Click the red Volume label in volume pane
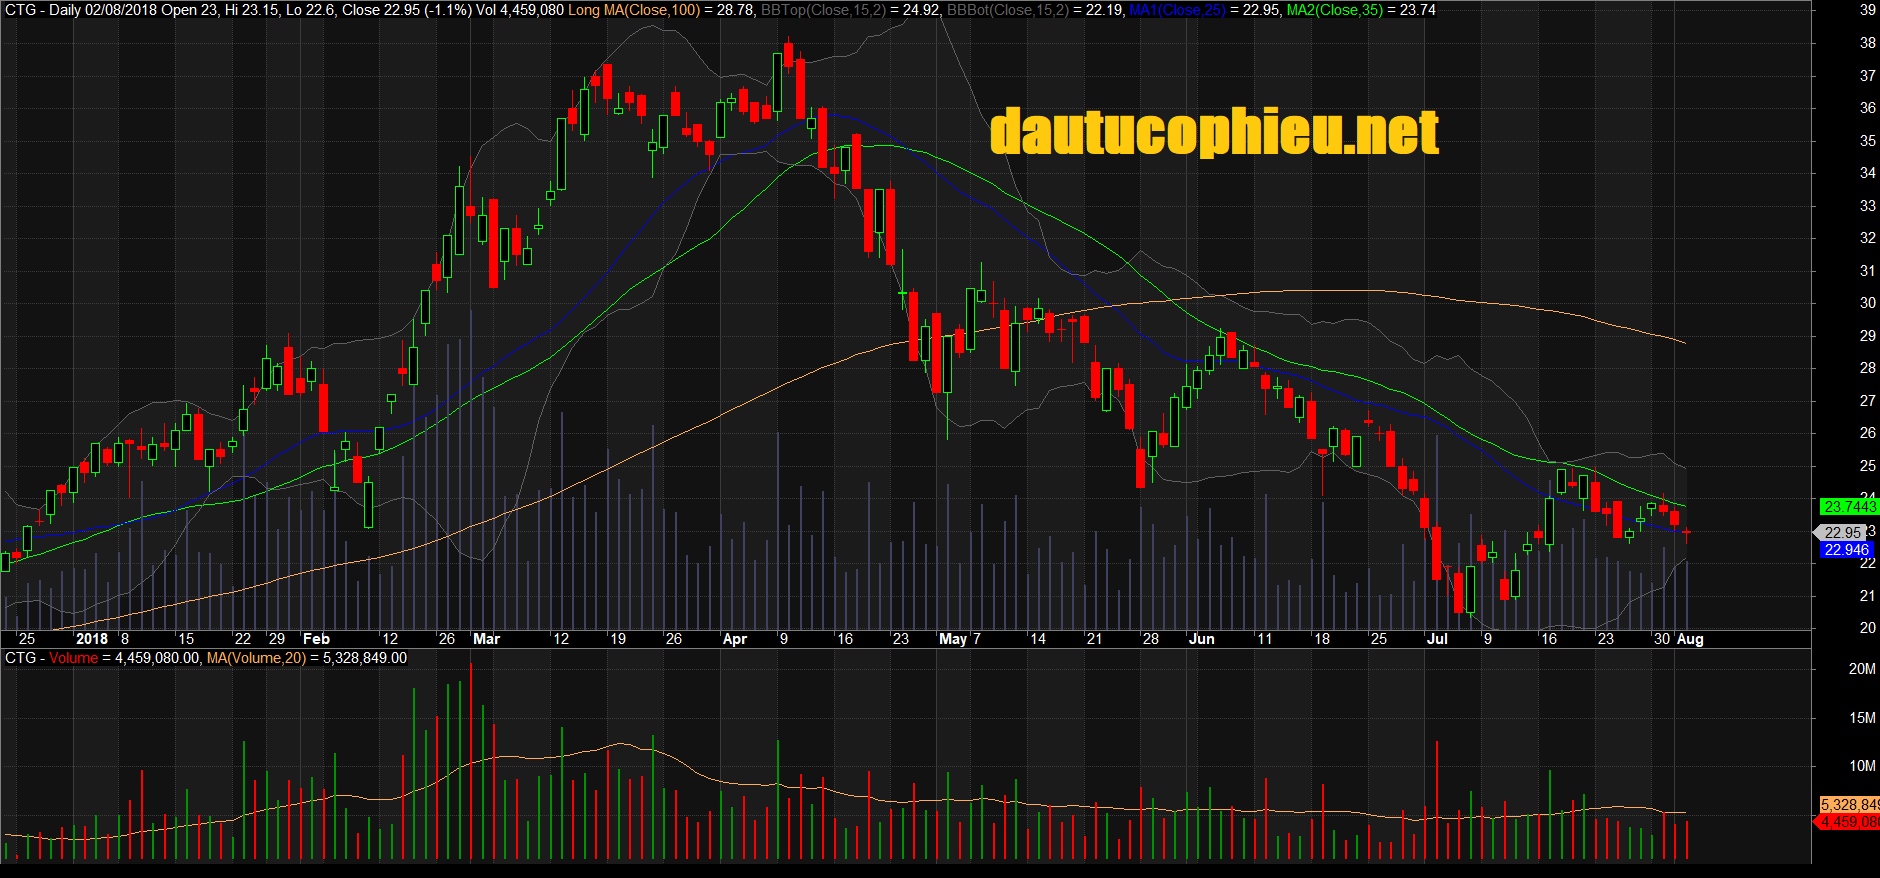1880x878 pixels. [x=74, y=658]
